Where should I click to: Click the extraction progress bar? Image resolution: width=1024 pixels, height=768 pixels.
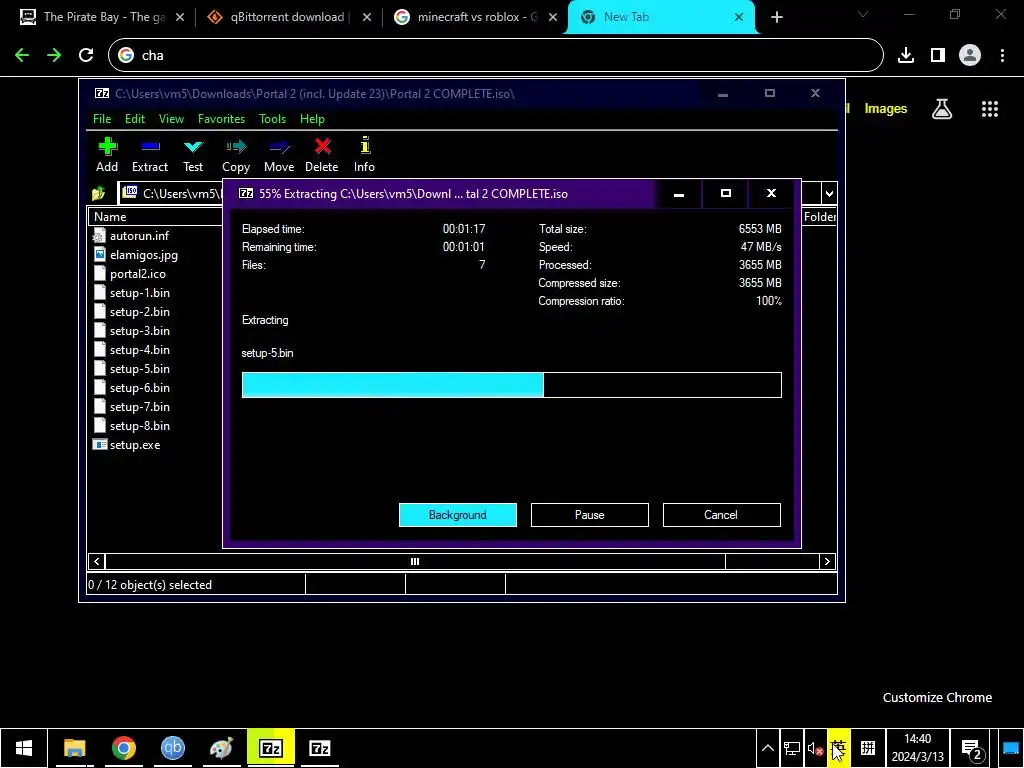tap(511, 385)
